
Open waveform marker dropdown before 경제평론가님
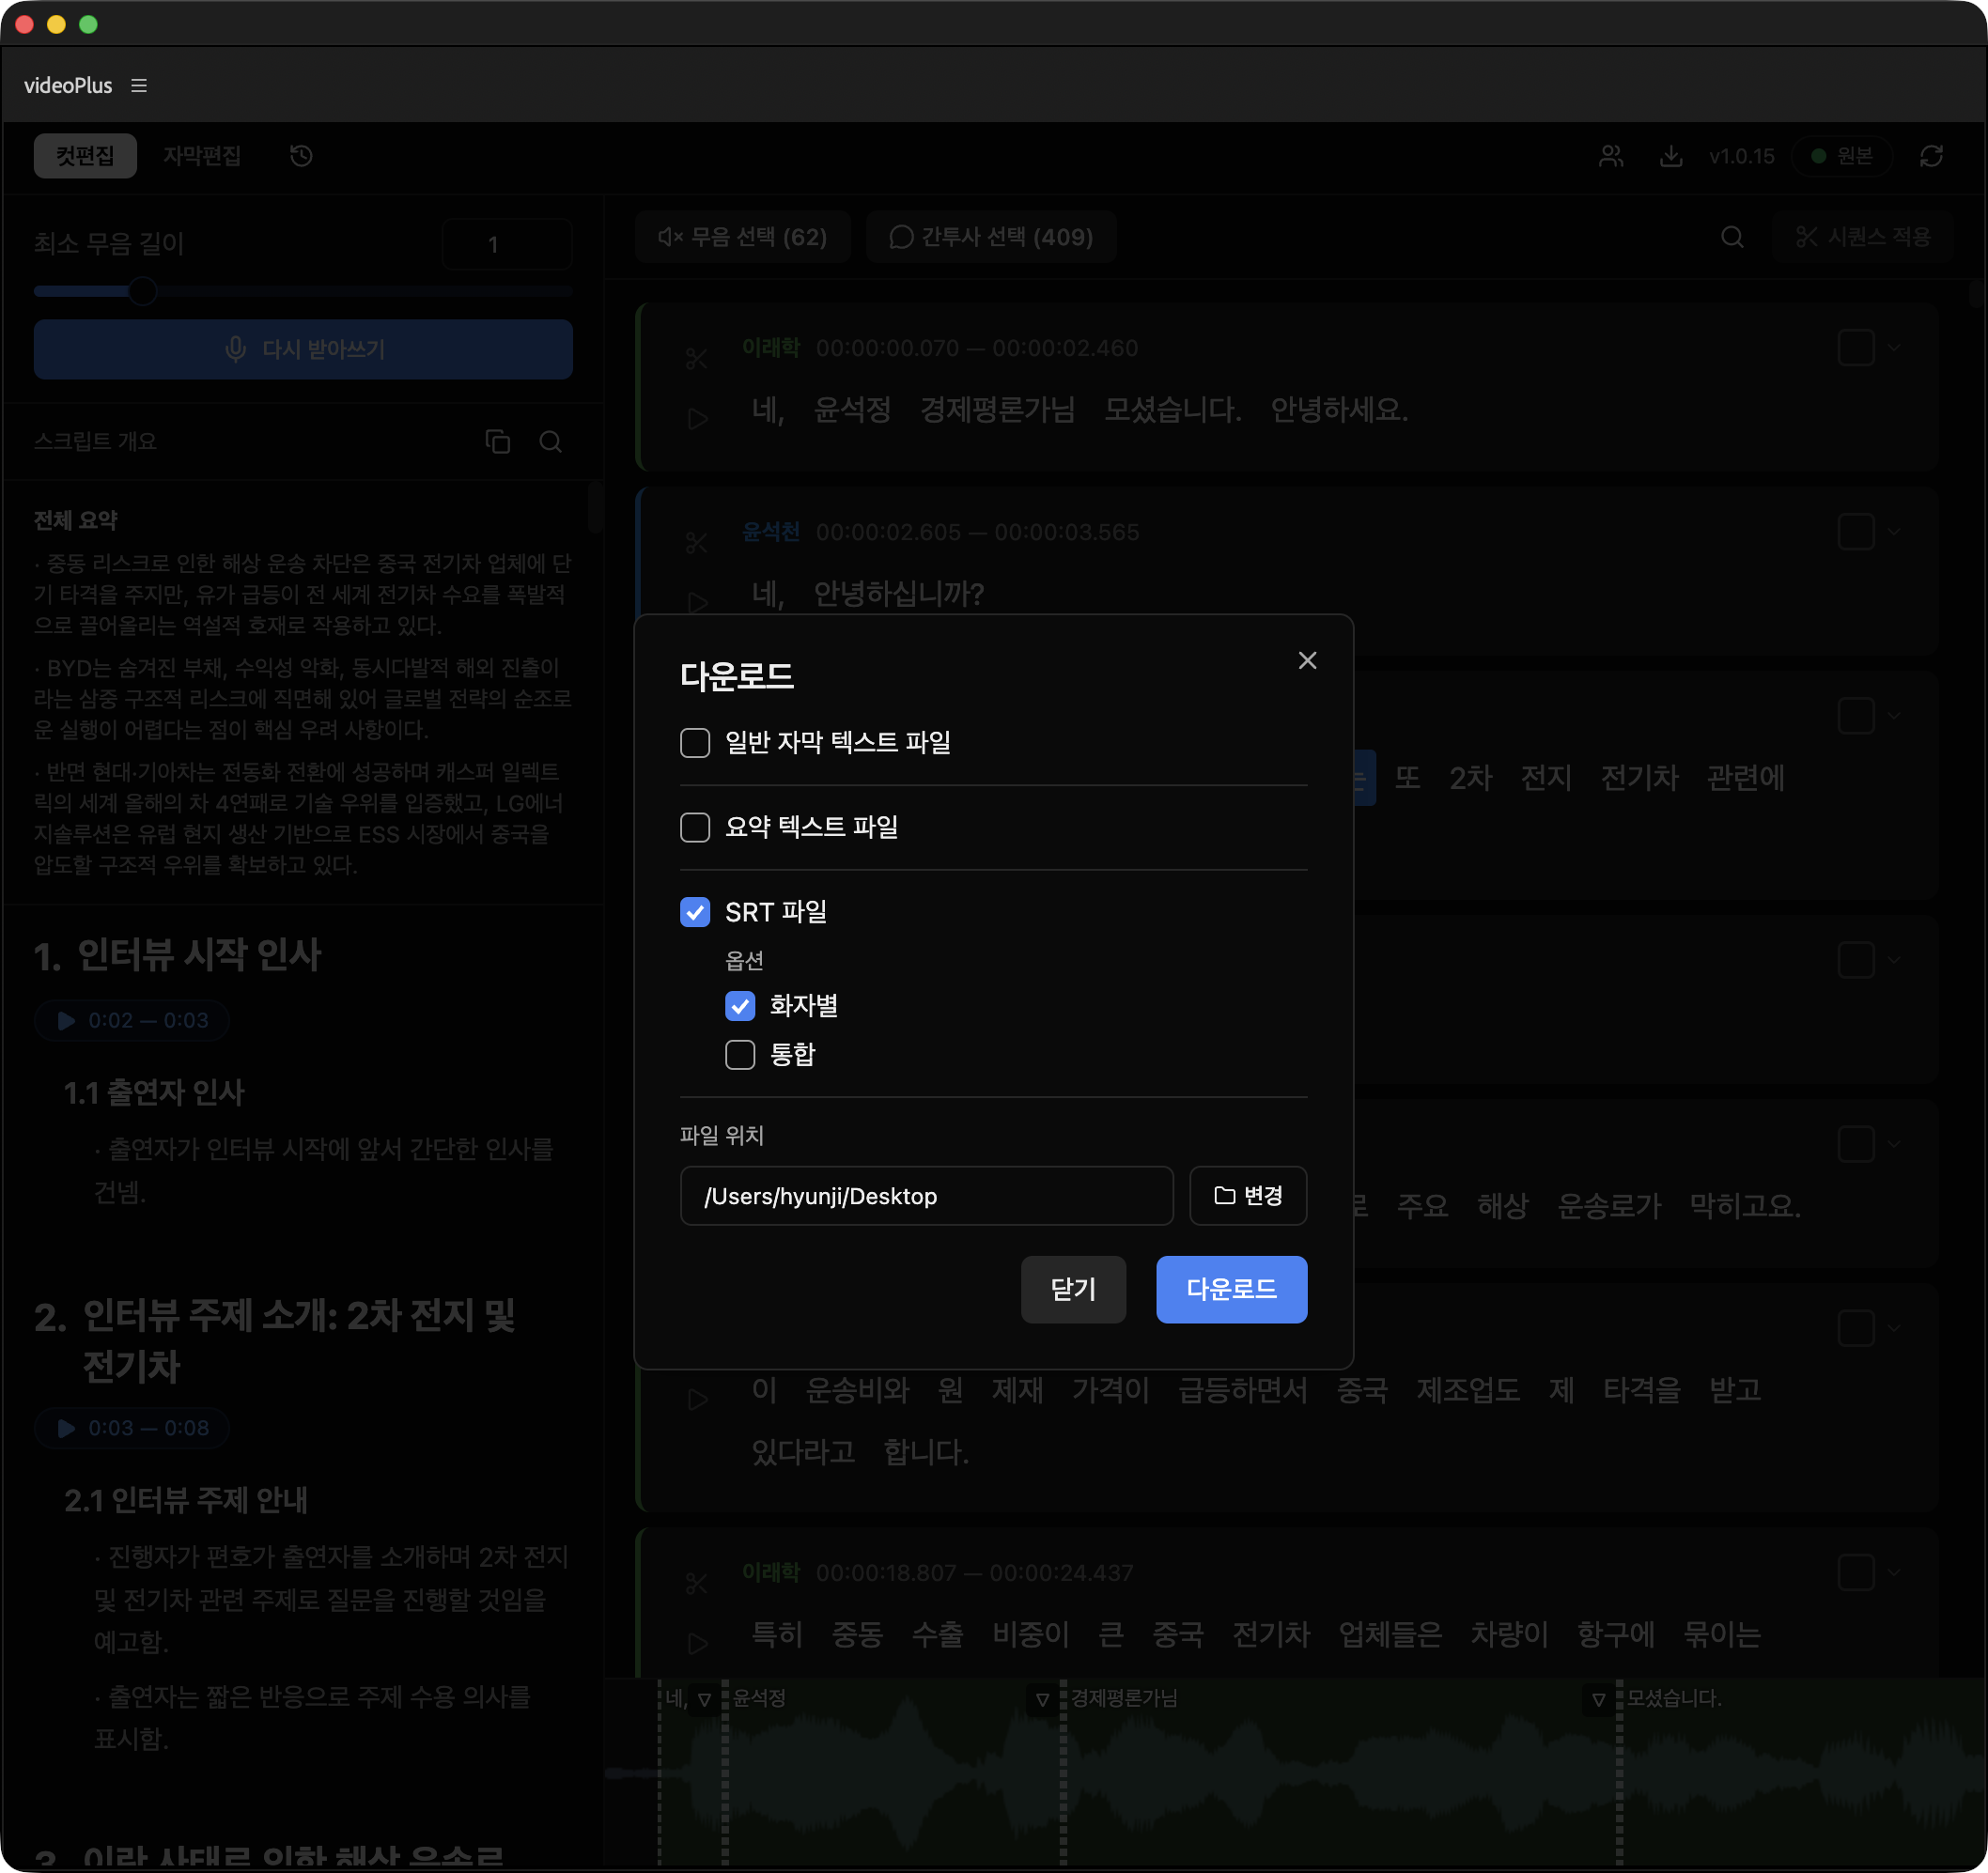pos(1042,1699)
